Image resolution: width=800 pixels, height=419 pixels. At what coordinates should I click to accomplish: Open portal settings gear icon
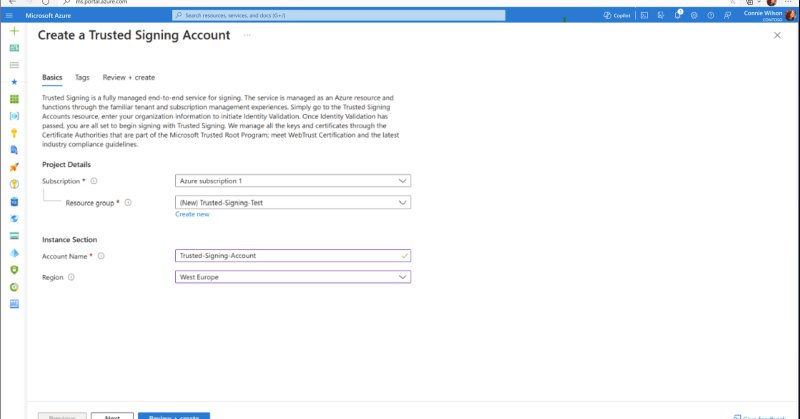point(694,15)
